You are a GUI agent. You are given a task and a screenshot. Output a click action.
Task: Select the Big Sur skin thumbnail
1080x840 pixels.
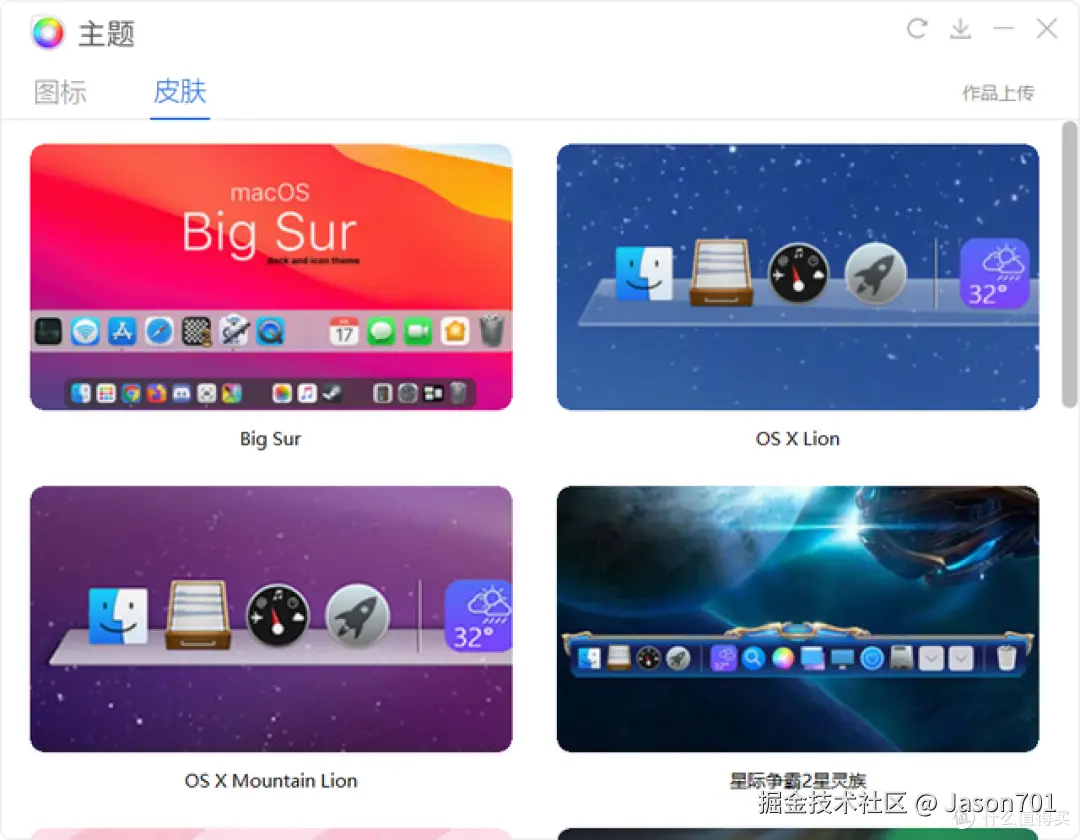point(270,276)
